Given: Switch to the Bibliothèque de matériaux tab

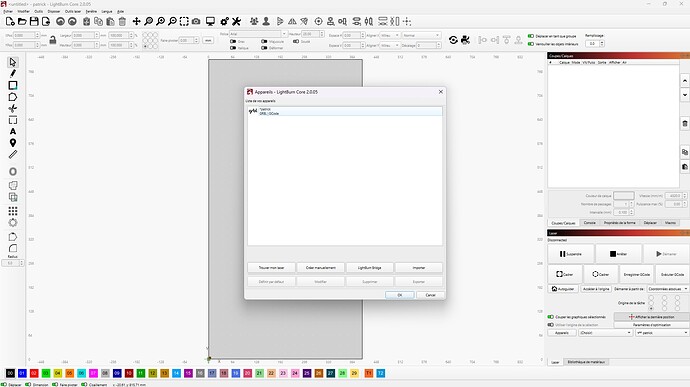Looking at the screenshot, I should 586,362.
